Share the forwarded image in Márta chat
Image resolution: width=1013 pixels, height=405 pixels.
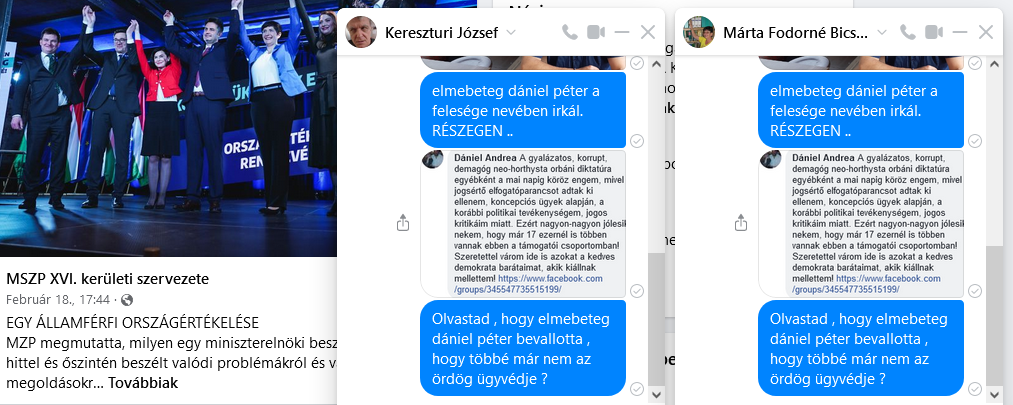[741, 223]
